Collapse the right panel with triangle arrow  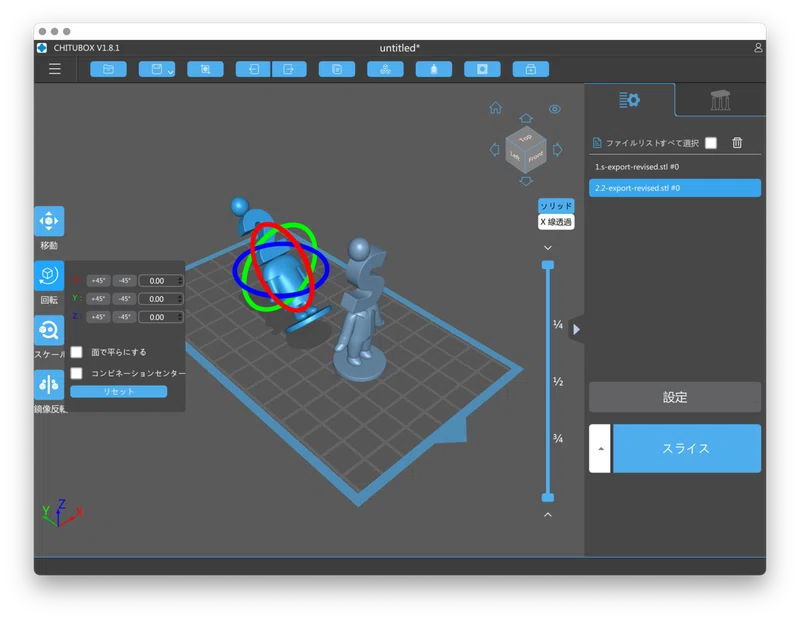coord(577,329)
